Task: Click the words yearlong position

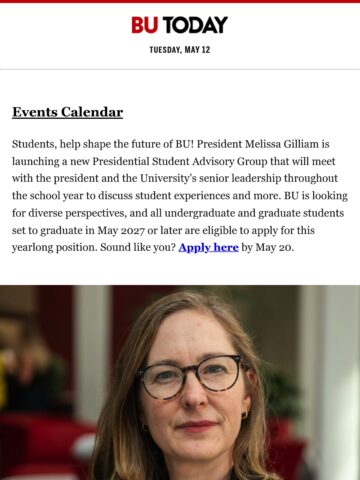Action: [55, 247]
